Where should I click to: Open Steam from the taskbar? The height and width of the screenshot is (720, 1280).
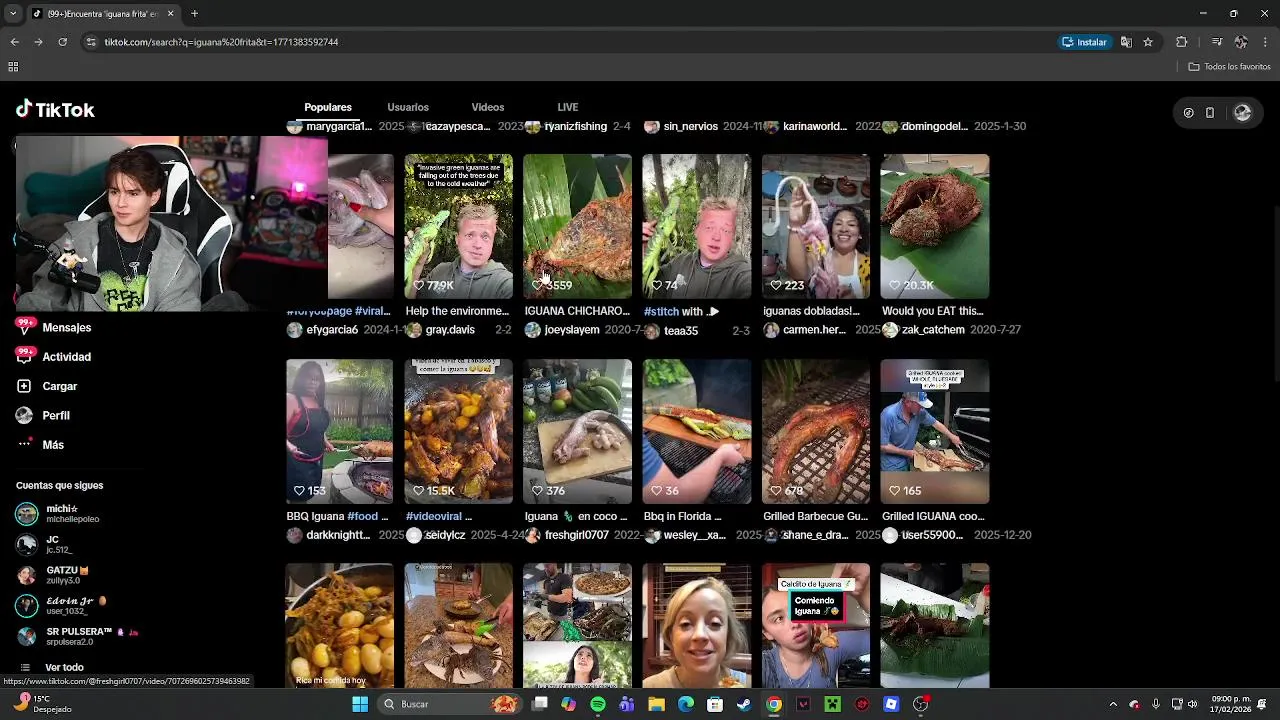744,704
